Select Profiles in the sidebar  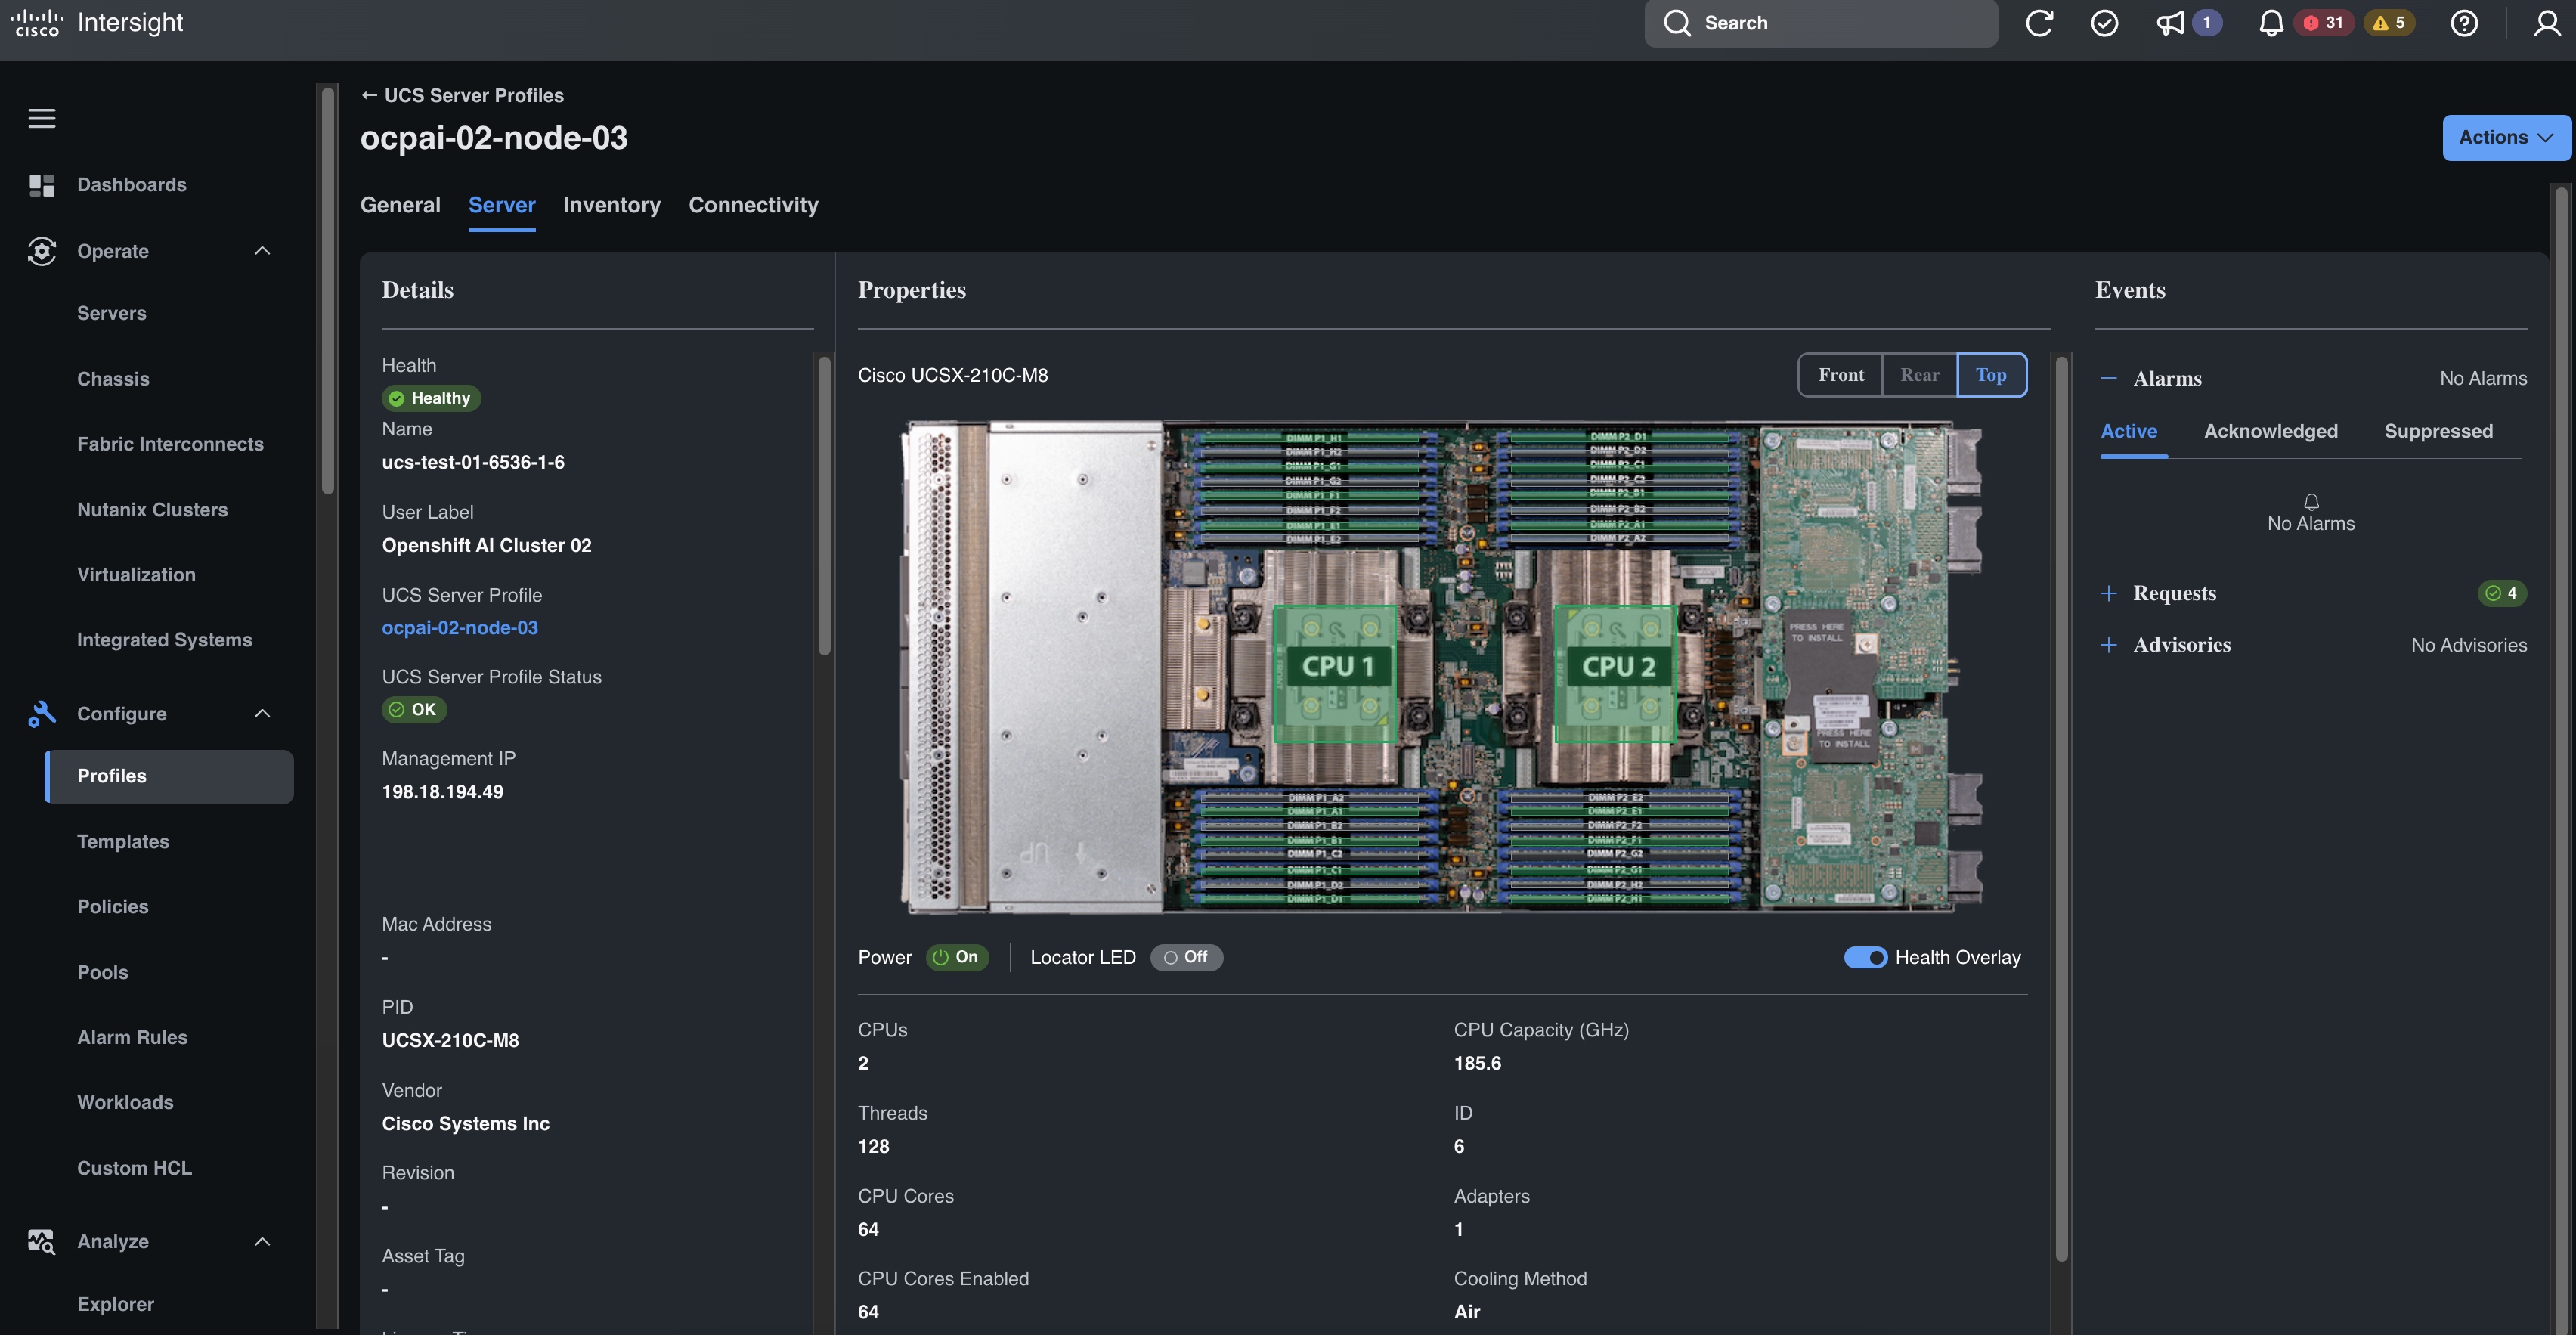[x=169, y=776]
